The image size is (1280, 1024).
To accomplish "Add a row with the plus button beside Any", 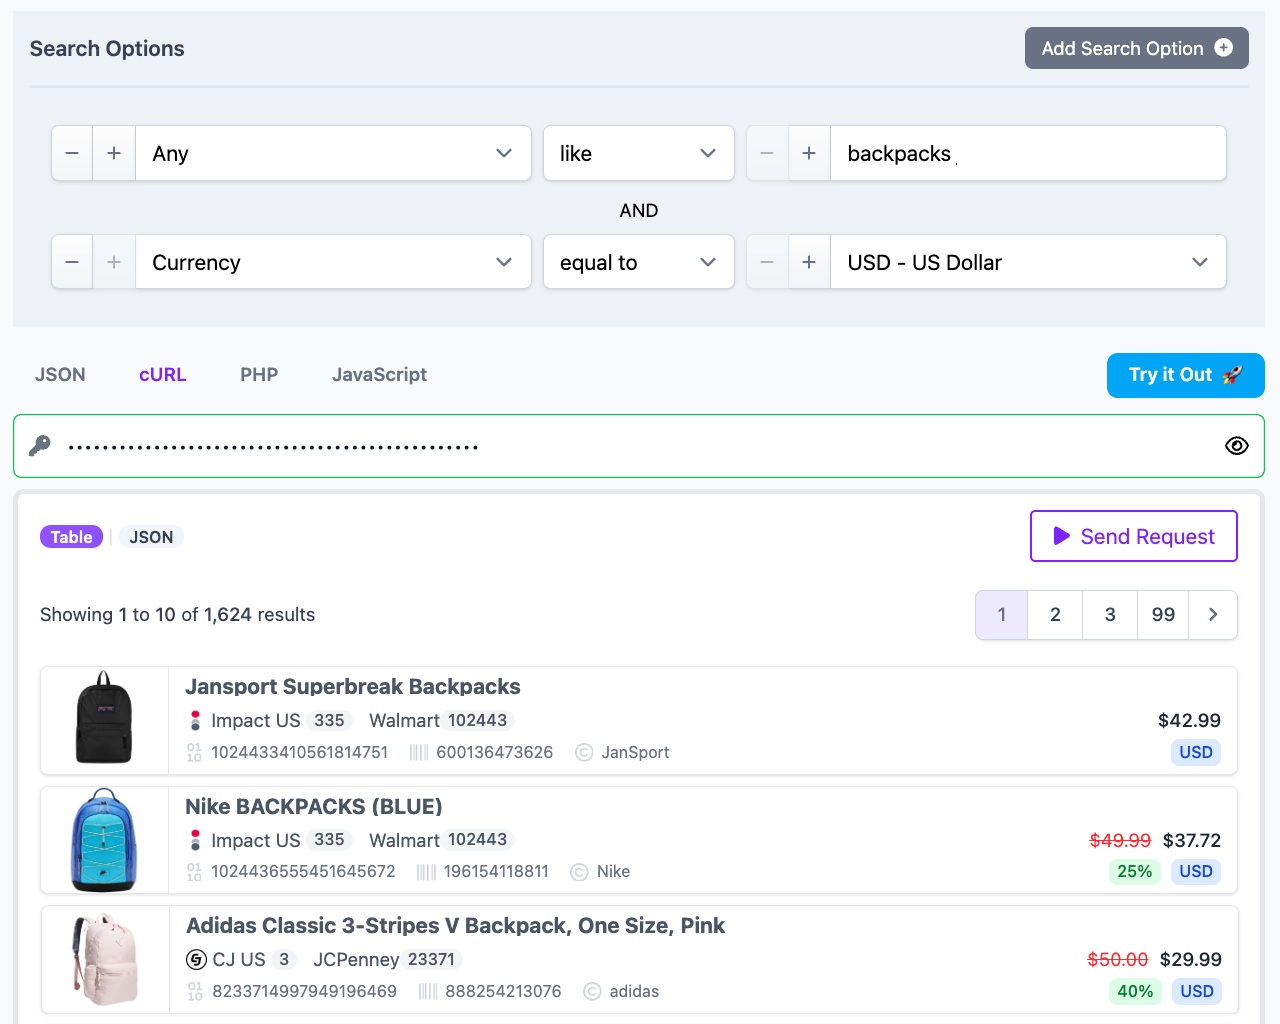I will [114, 153].
